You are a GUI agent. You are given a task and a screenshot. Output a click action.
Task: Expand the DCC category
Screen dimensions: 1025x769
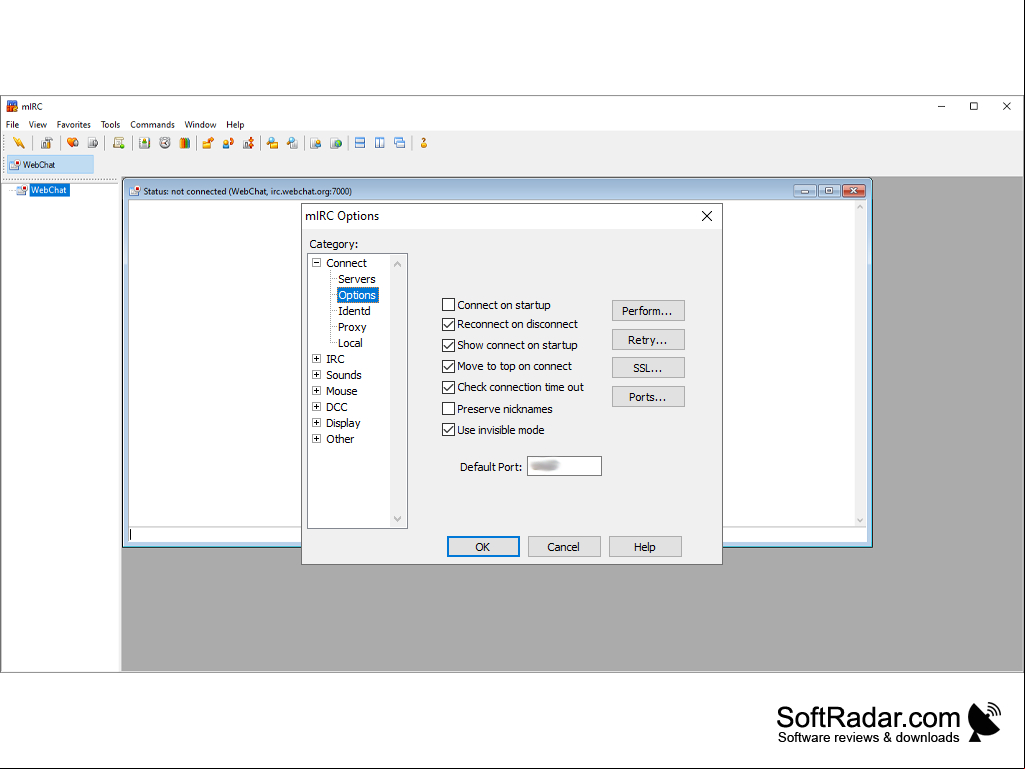coord(316,406)
